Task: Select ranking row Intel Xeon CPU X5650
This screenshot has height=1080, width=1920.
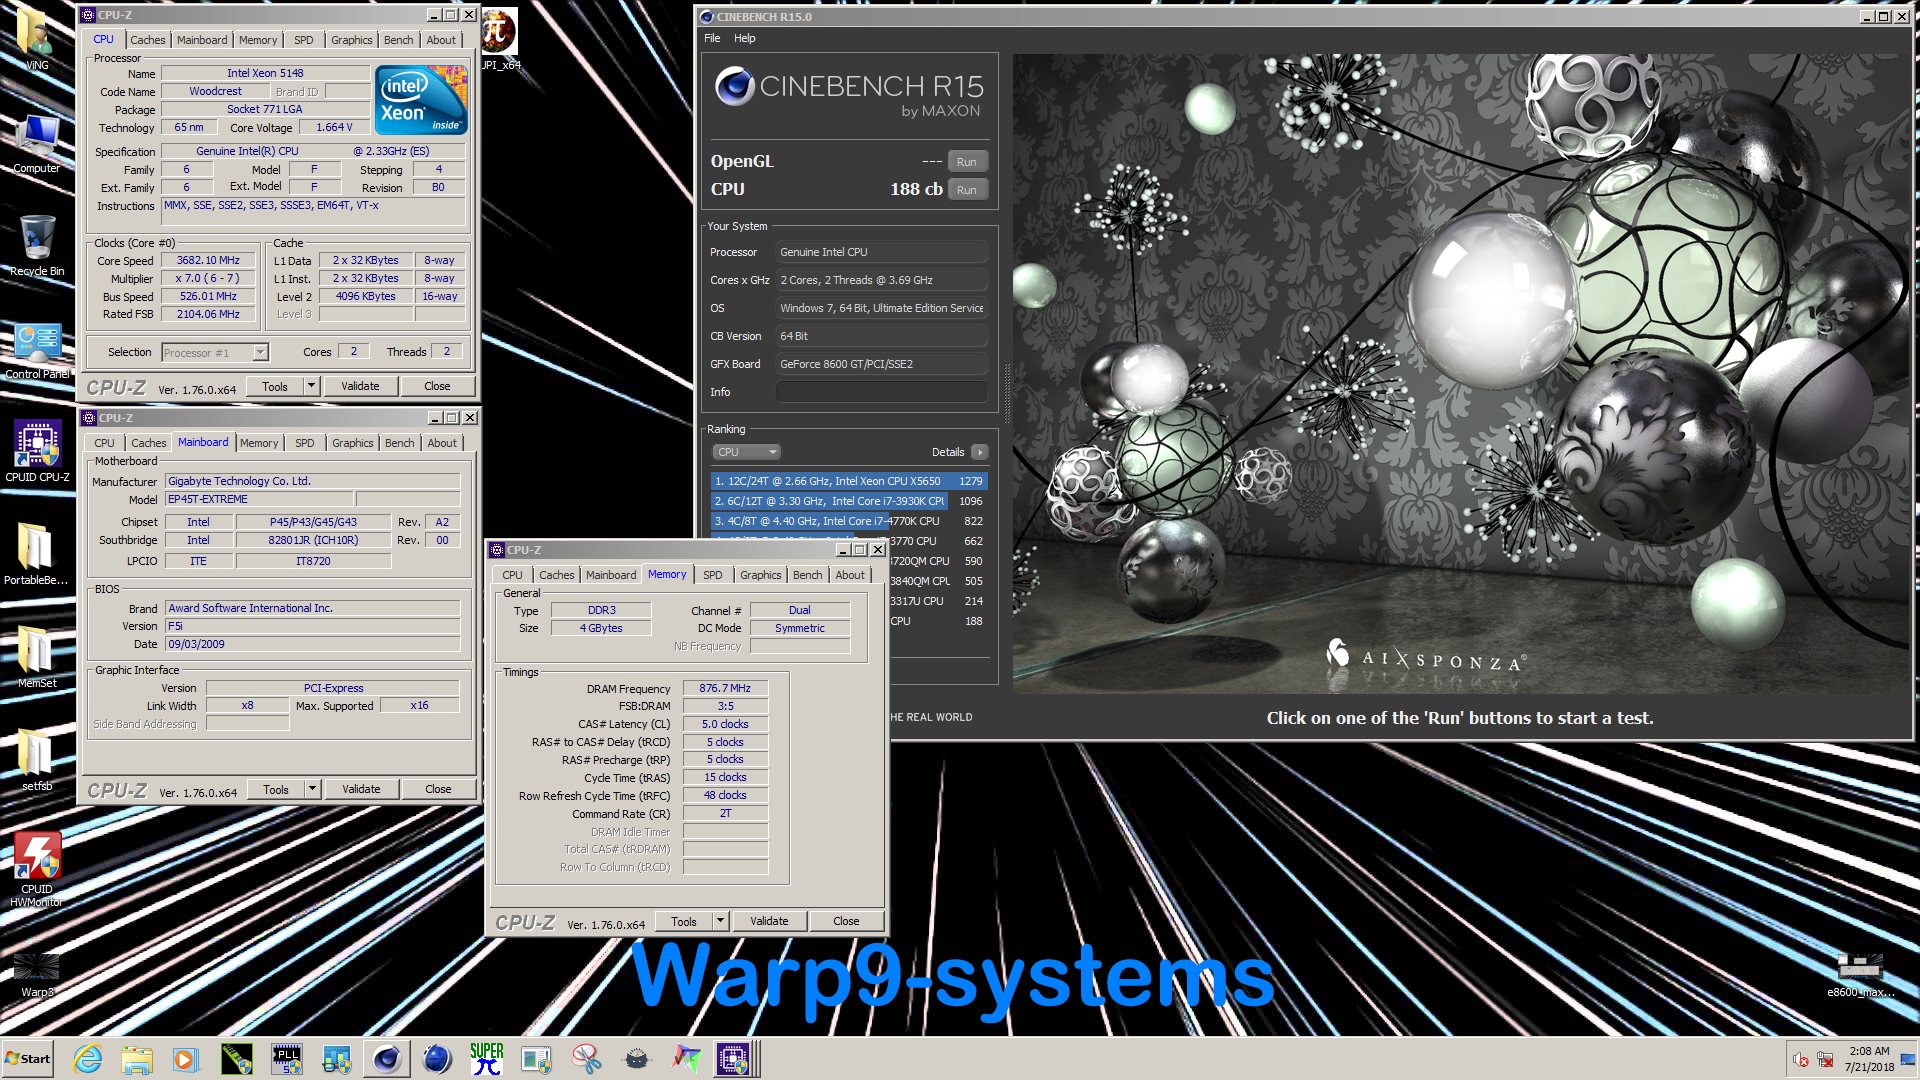Action: [x=848, y=481]
